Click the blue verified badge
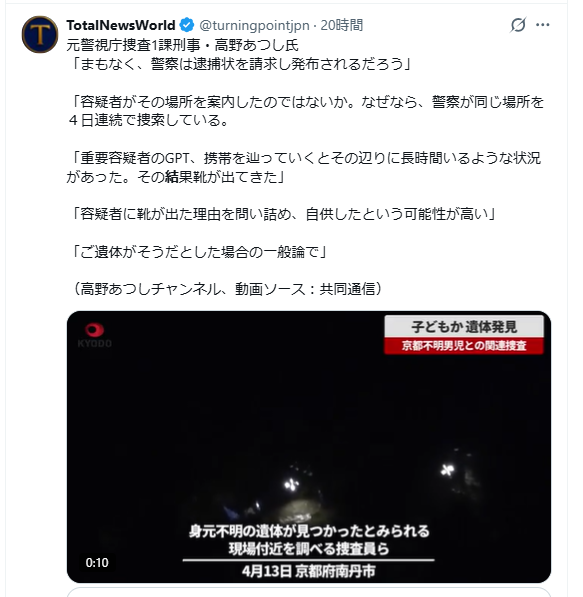583x597 pixels. 187,25
